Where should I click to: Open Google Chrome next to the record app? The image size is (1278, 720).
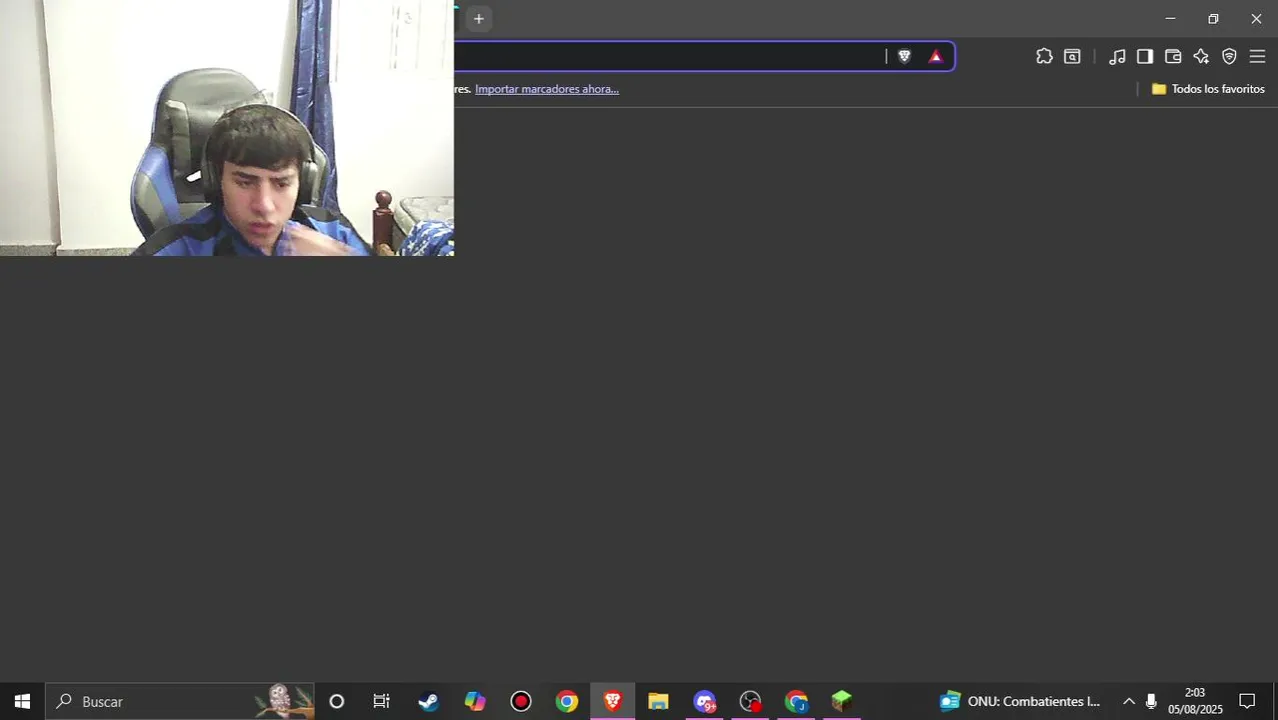pyautogui.click(x=567, y=701)
